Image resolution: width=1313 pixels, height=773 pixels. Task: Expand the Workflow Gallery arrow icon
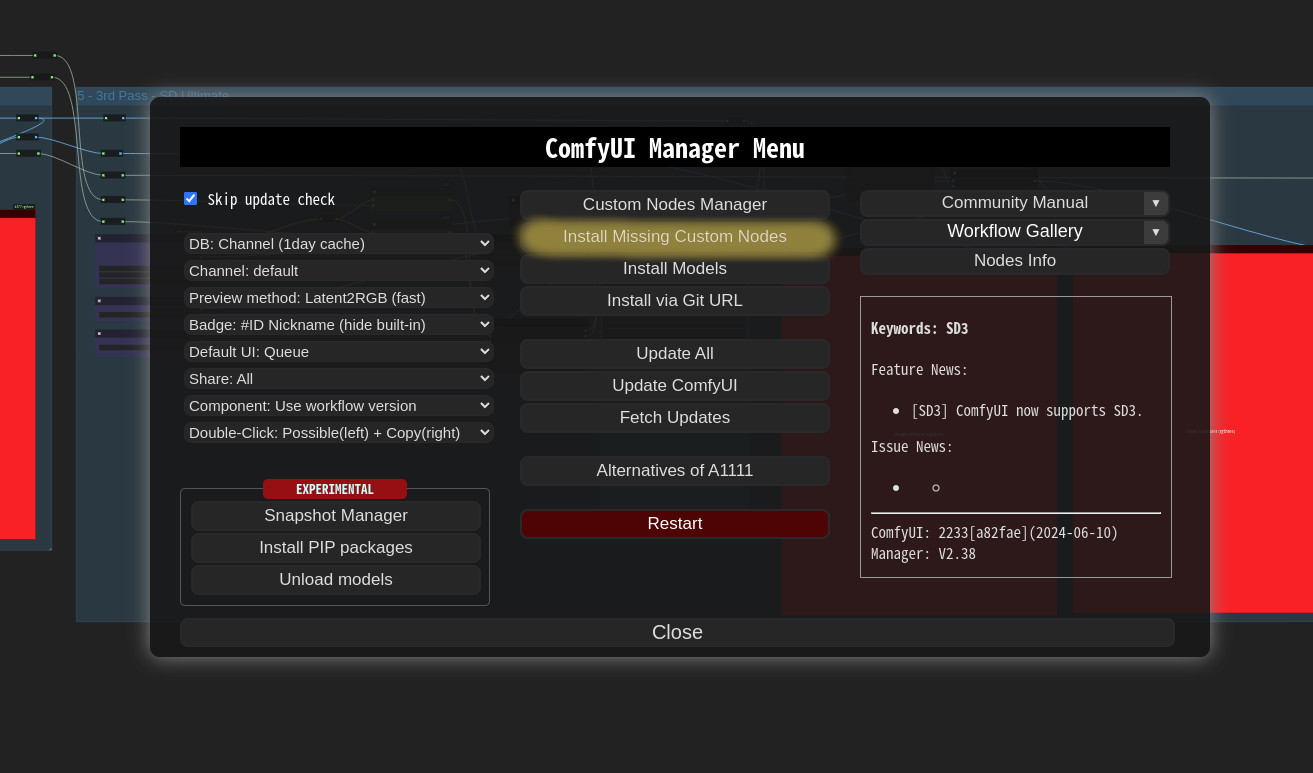1156,232
